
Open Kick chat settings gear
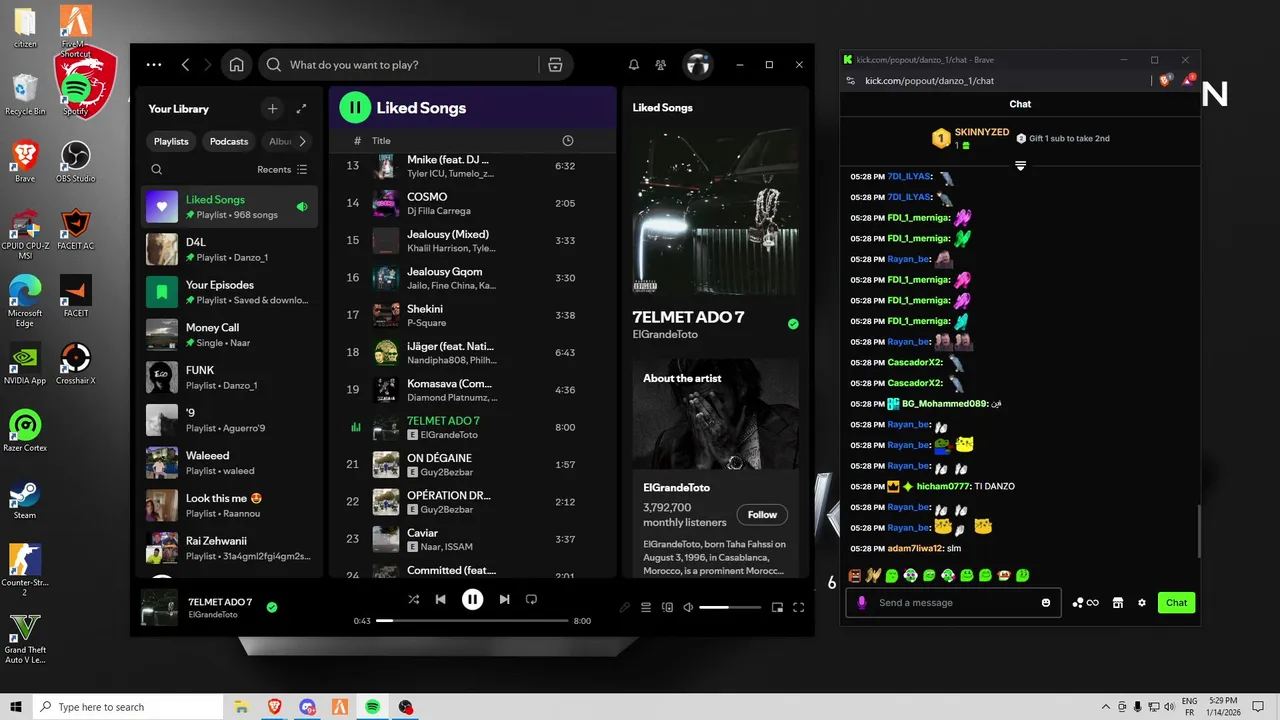click(1142, 603)
